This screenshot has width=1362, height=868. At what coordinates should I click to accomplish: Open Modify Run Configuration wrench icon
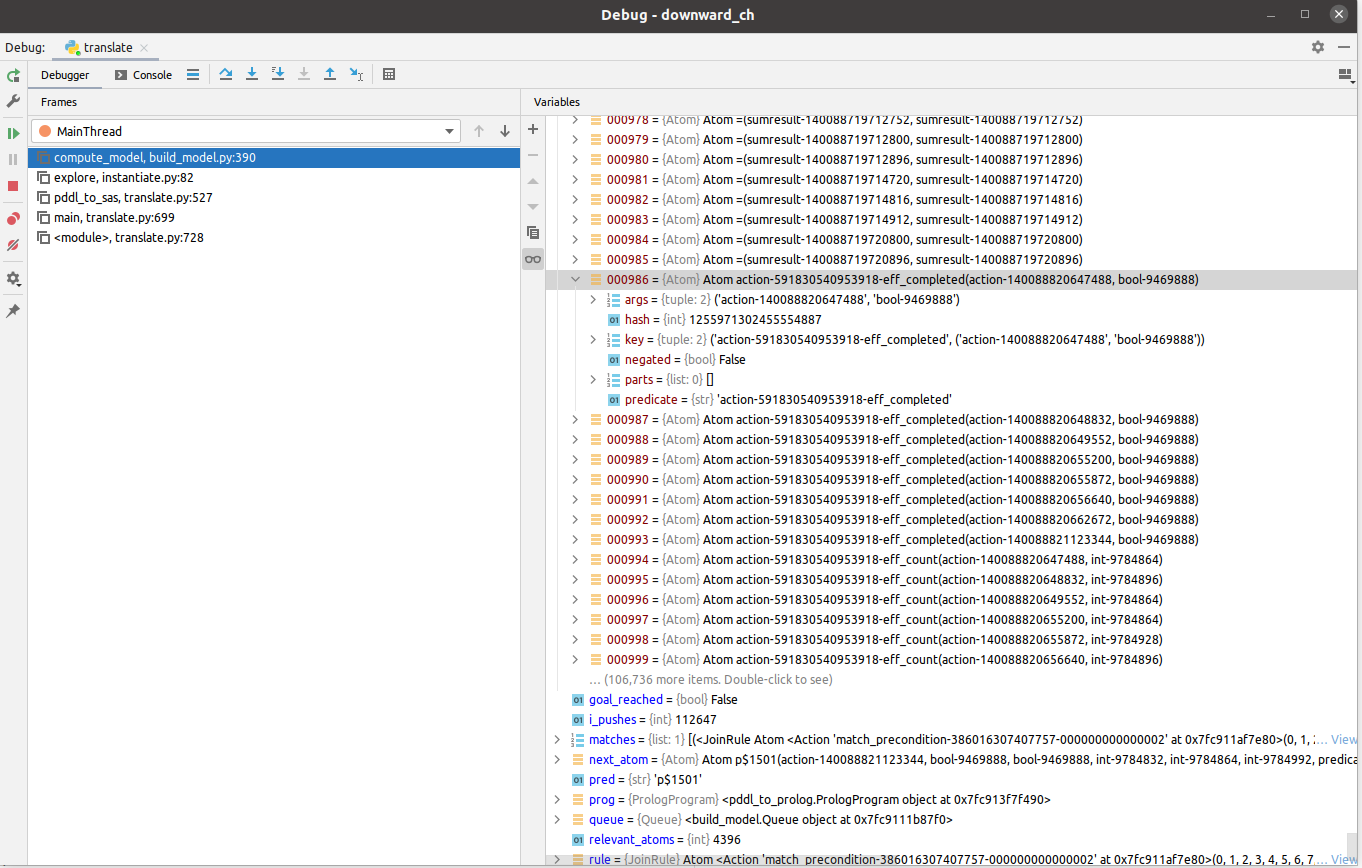13,101
